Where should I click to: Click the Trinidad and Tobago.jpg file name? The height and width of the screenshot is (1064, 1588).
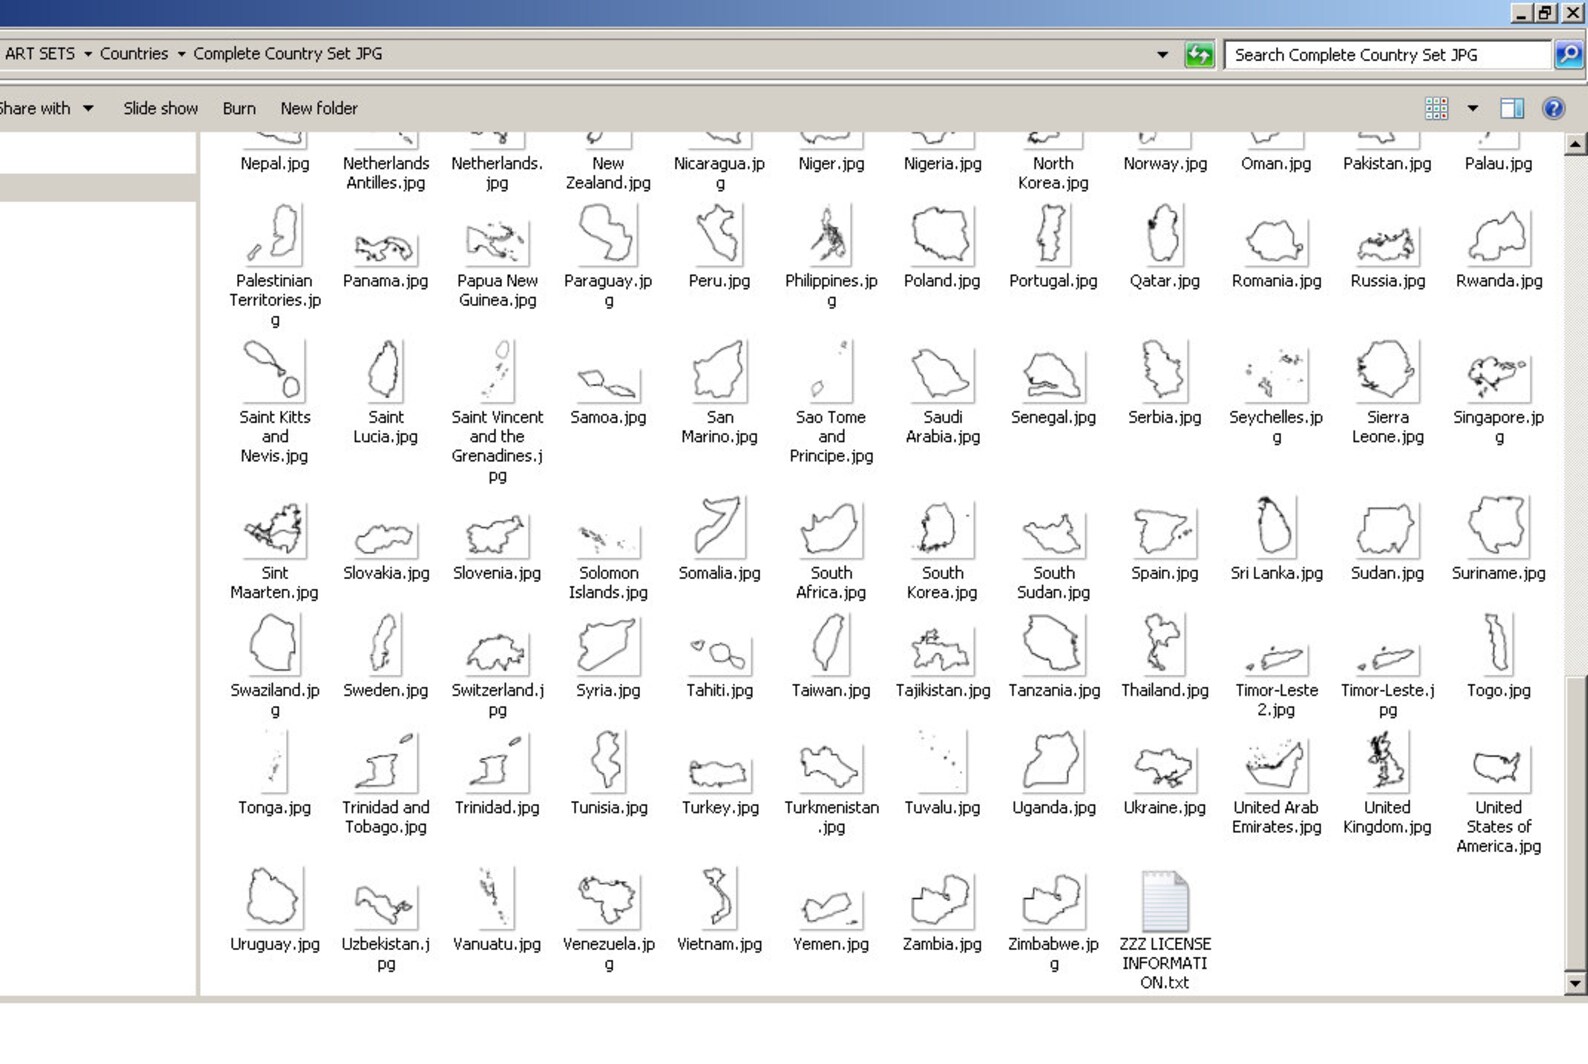(x=386, y=817)
